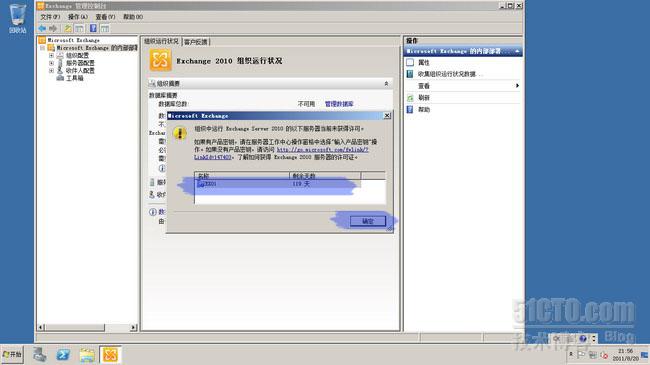
Task: Open the 操作(A) menu
Action: point(78,17)
